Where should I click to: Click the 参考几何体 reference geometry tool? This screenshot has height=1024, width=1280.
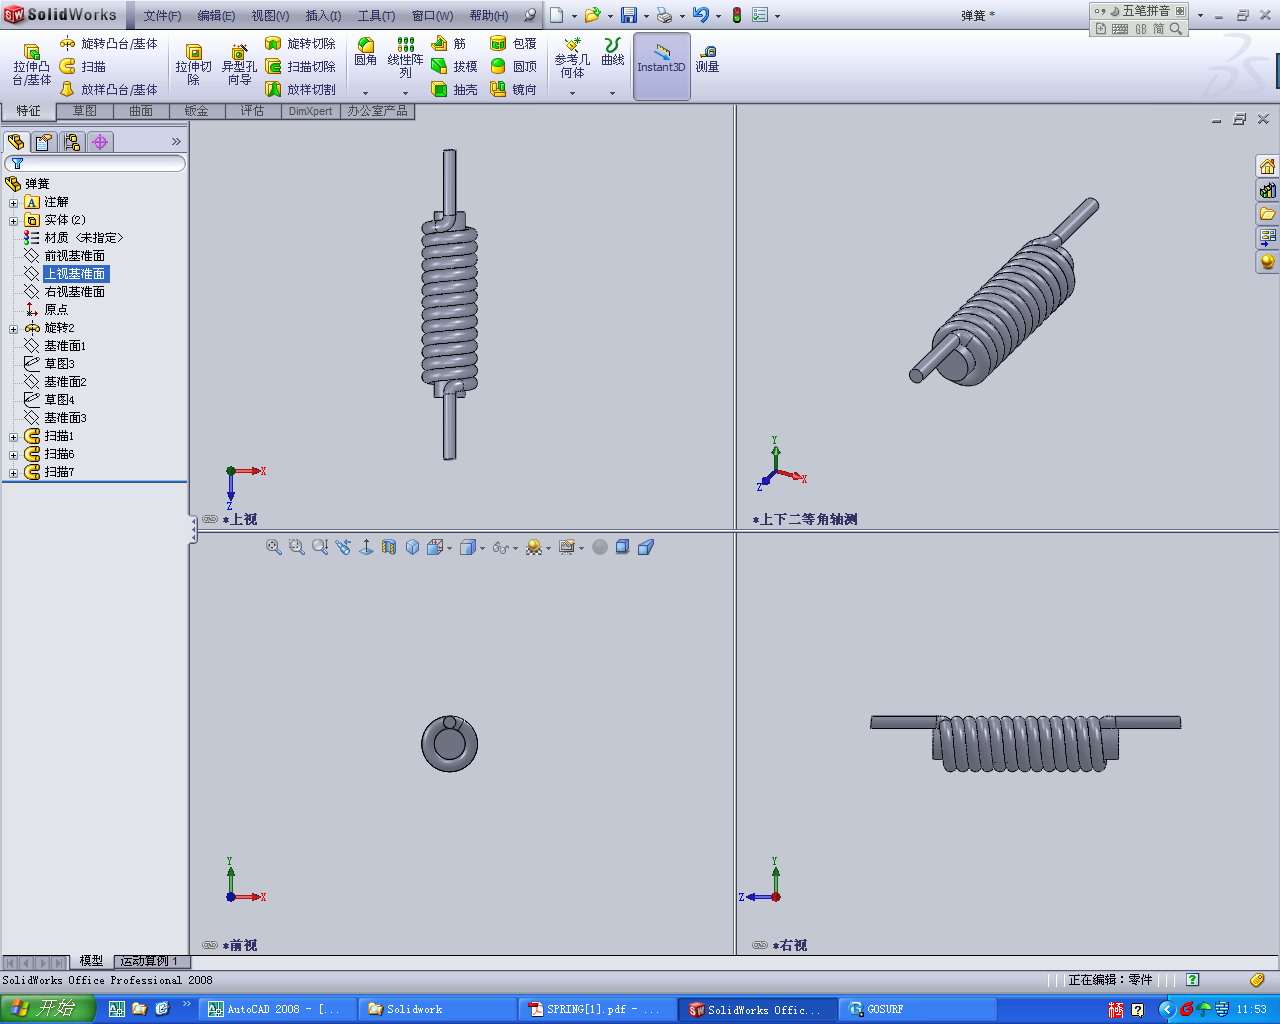(x=572, y=58)
